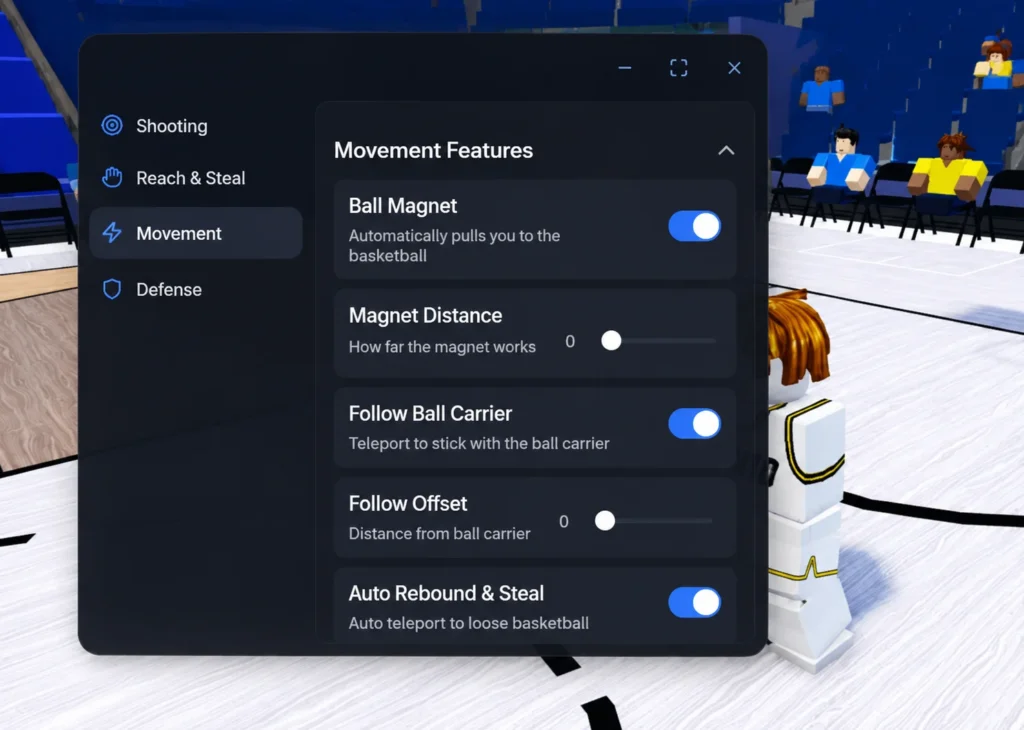Click the Magnet Distance slider handle

611,340
